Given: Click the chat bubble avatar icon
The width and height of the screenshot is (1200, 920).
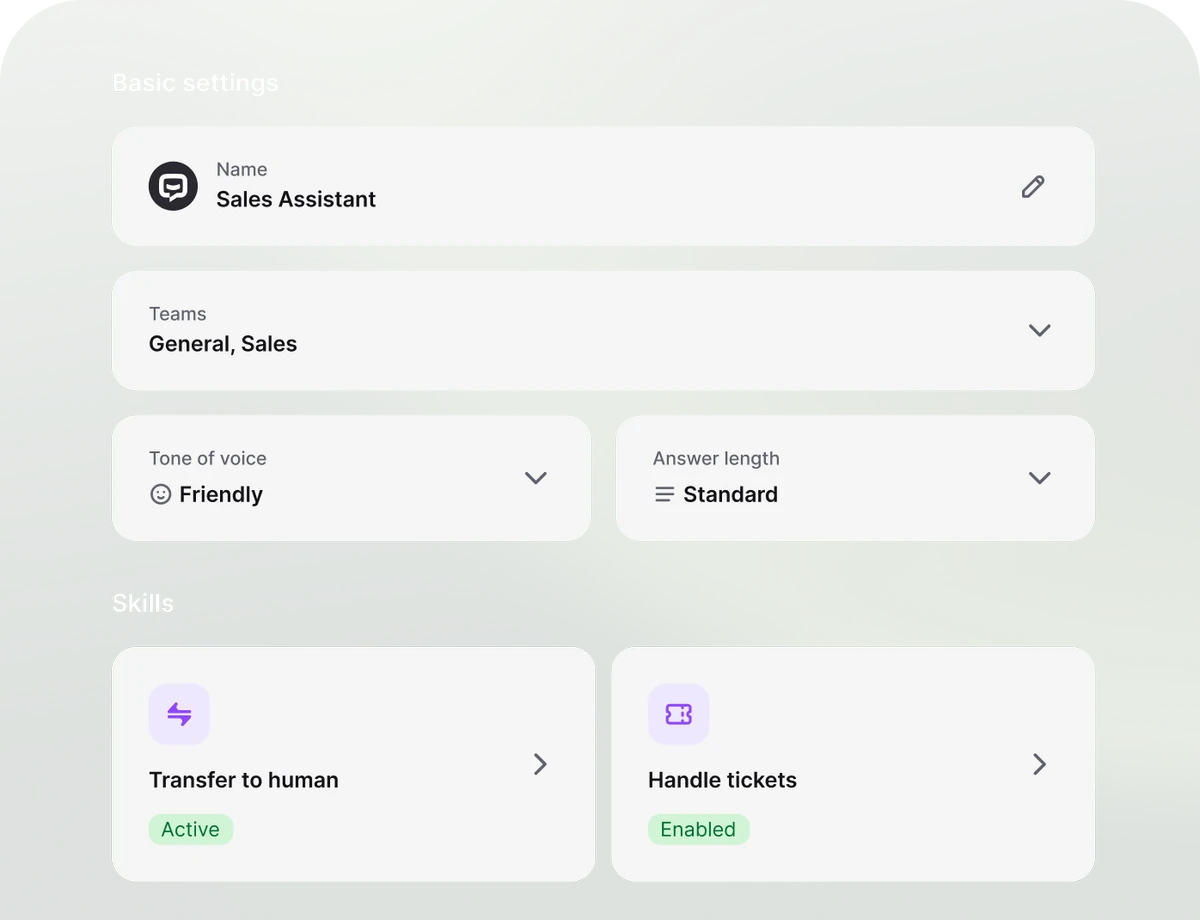Looking at the screenshot, I should [x=173, y=186].
